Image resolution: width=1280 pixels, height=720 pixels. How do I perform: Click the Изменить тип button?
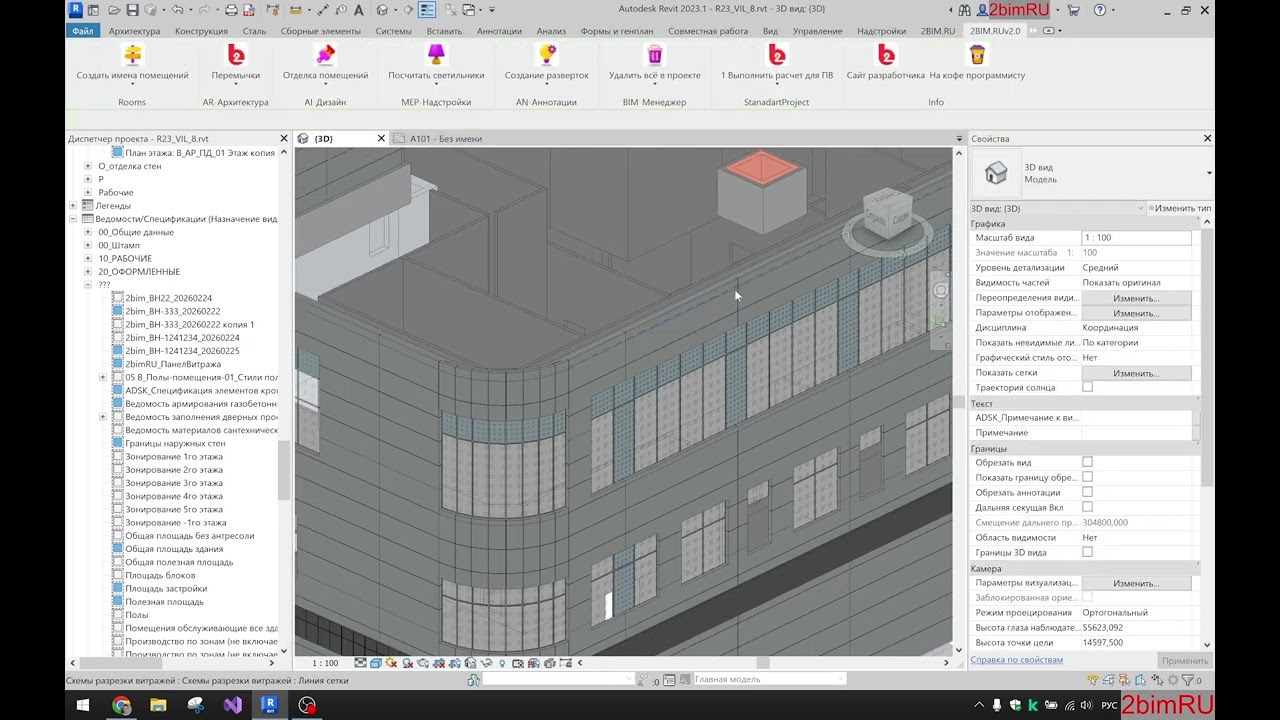[x=1179, y=208]
